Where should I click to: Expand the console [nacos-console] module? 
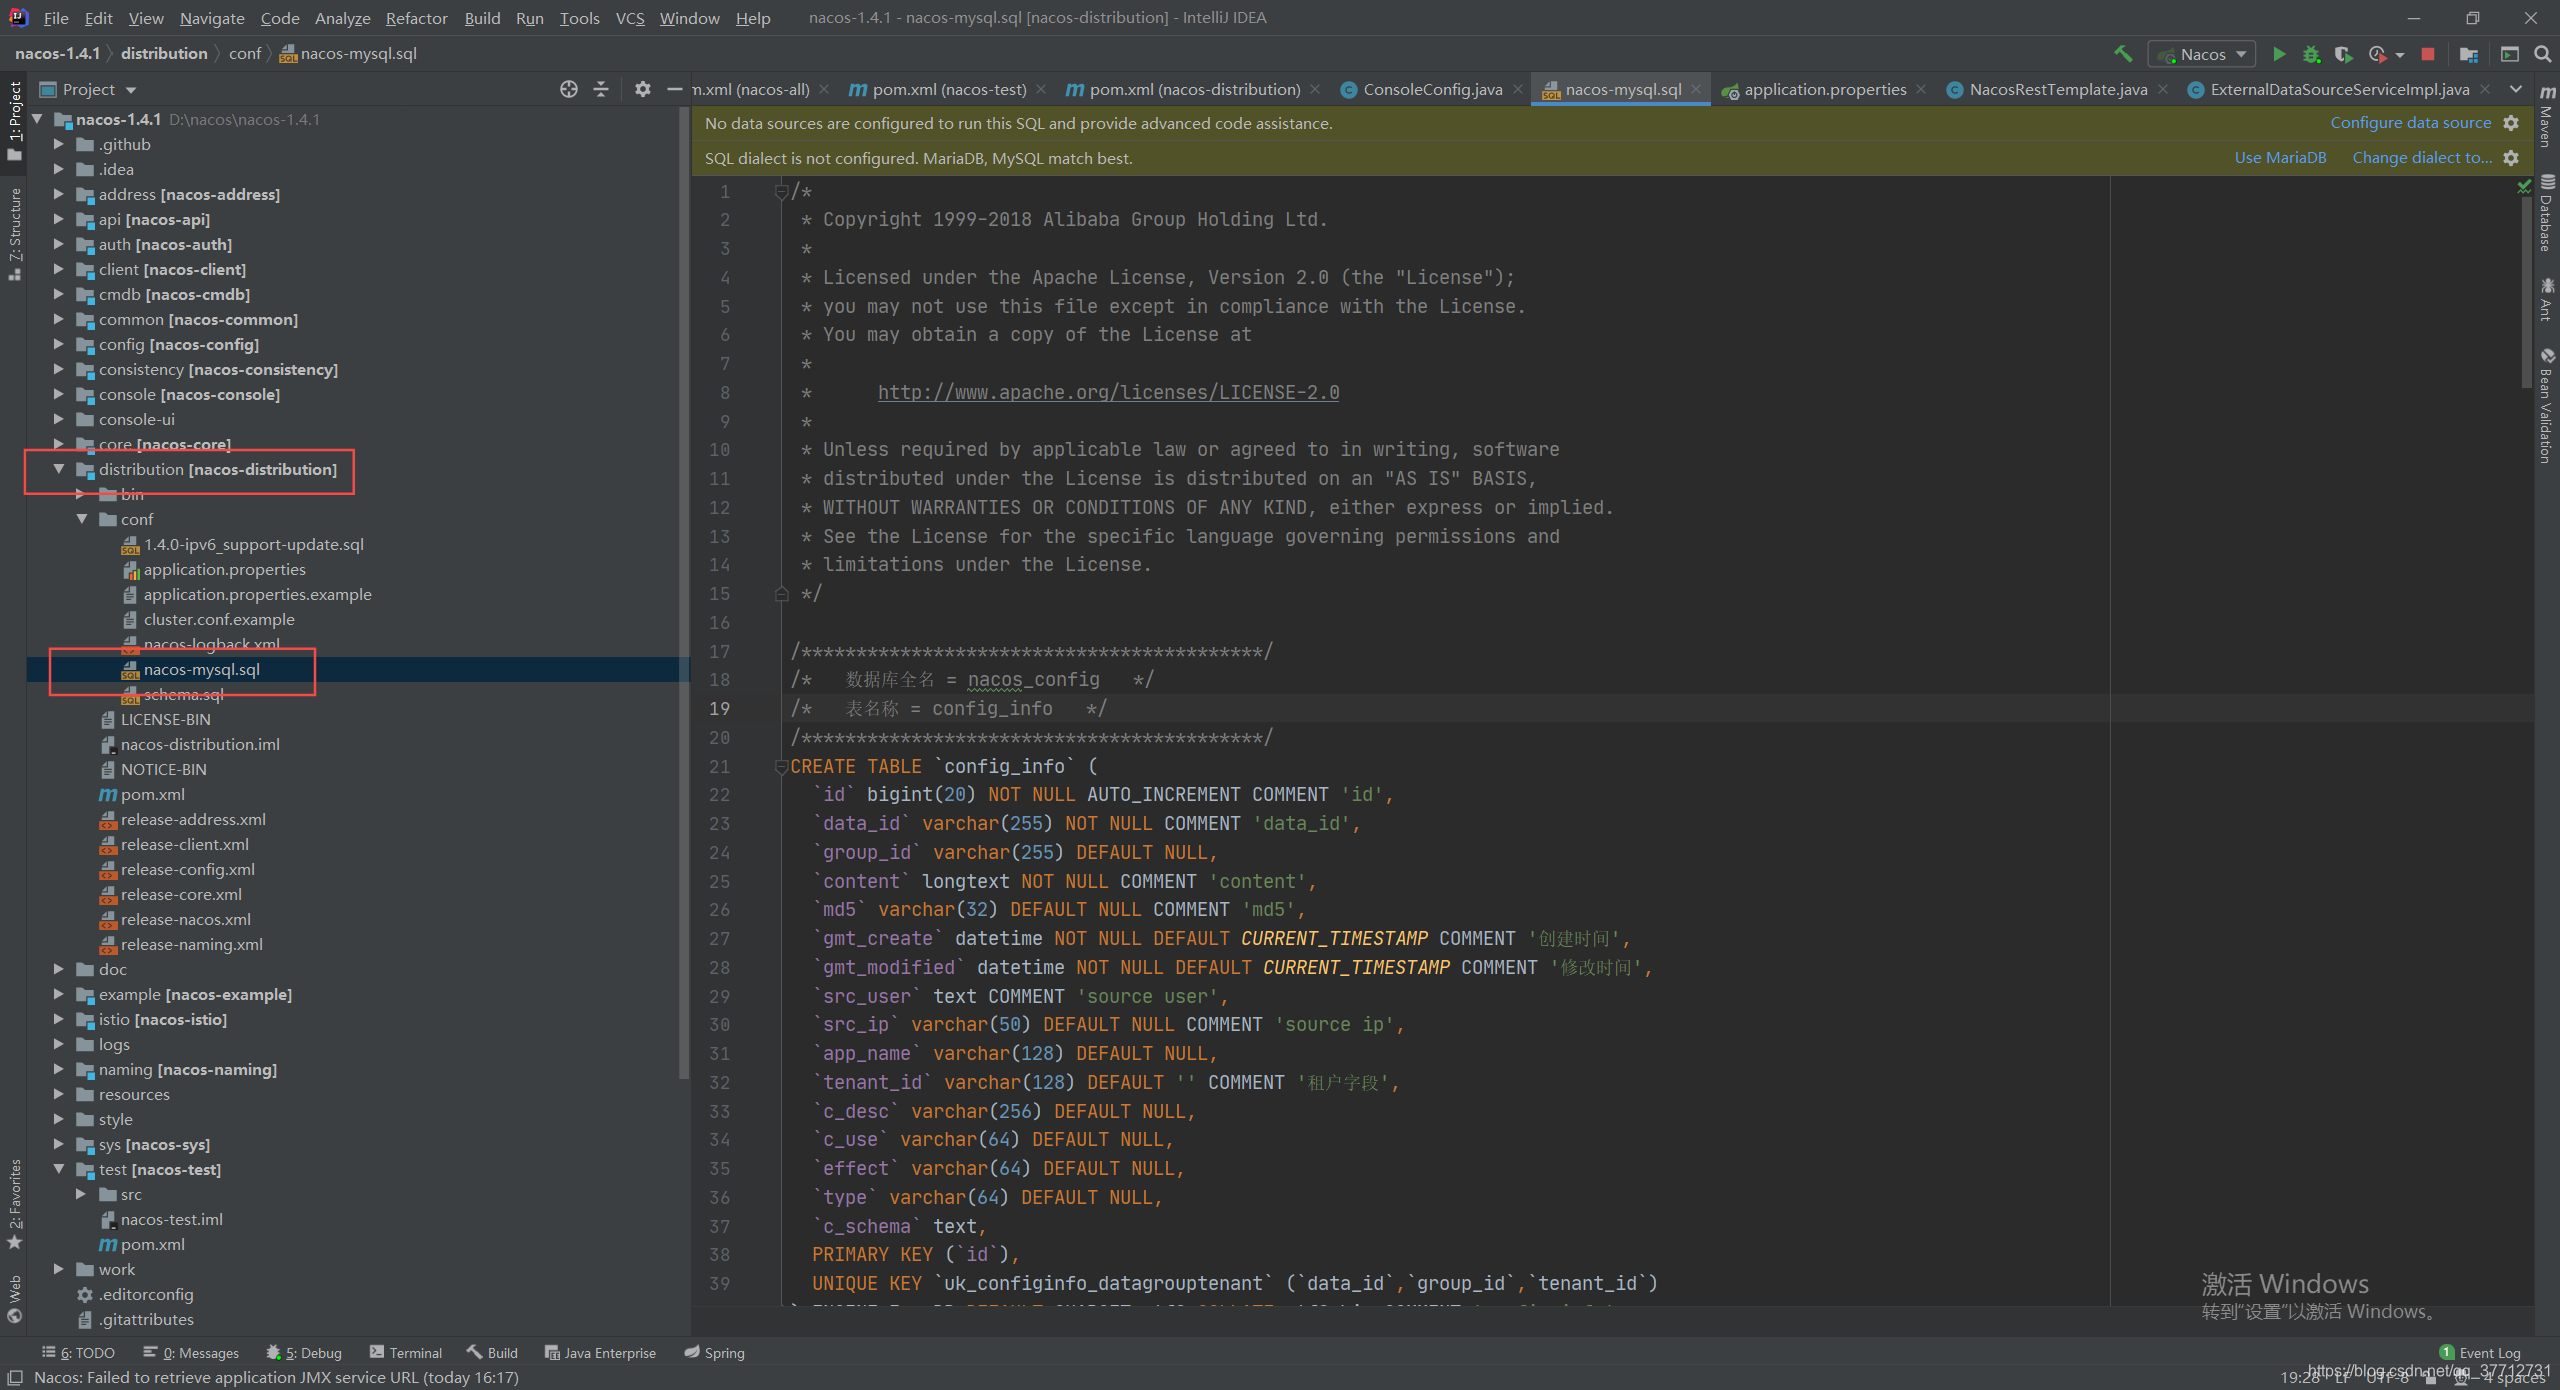tap(59, 394)
